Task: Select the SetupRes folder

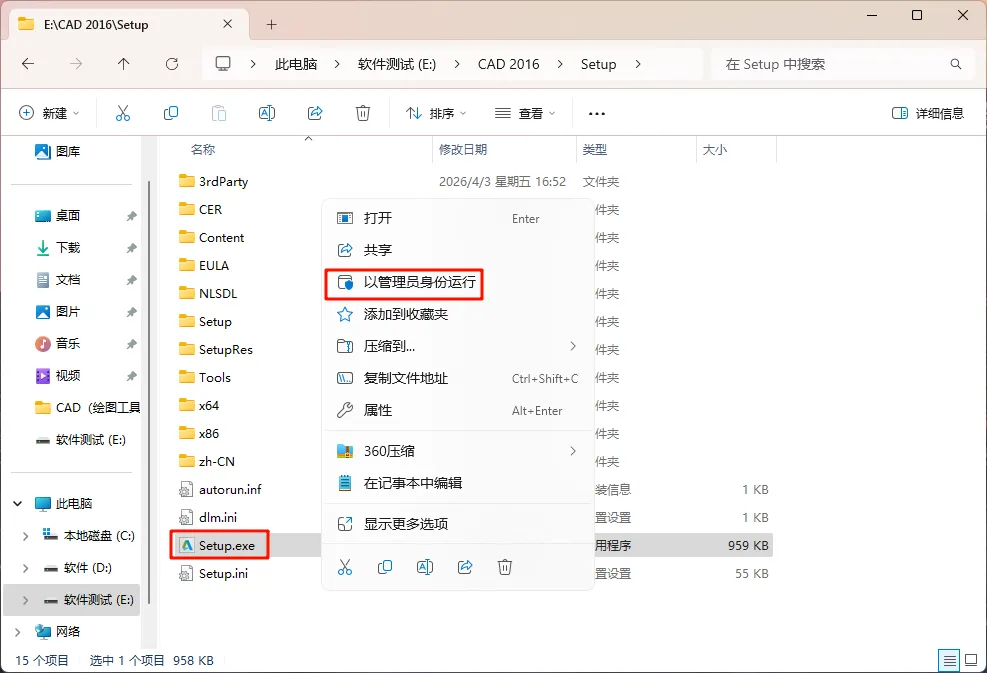Action: tap(216, 349)
